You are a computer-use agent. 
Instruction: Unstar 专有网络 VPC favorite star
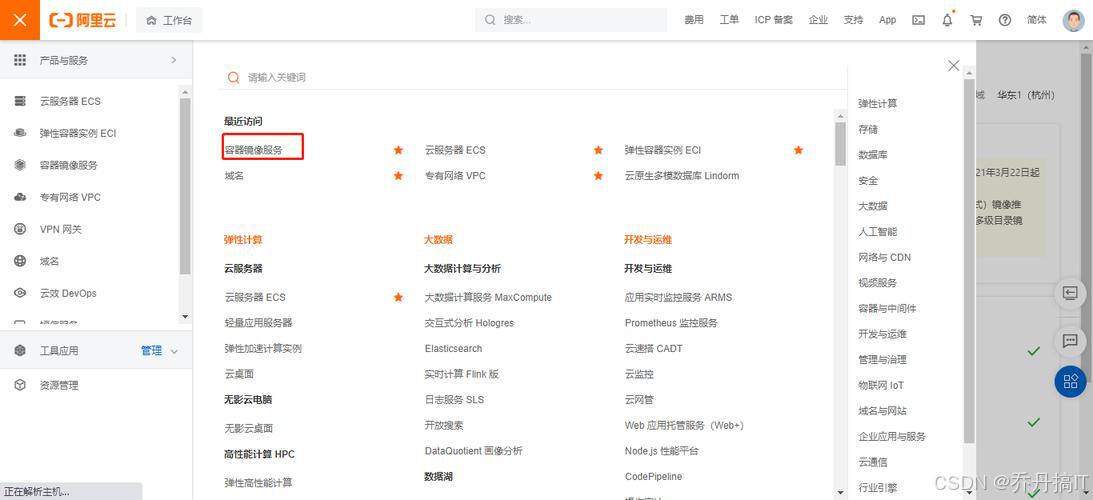[598, 176]
